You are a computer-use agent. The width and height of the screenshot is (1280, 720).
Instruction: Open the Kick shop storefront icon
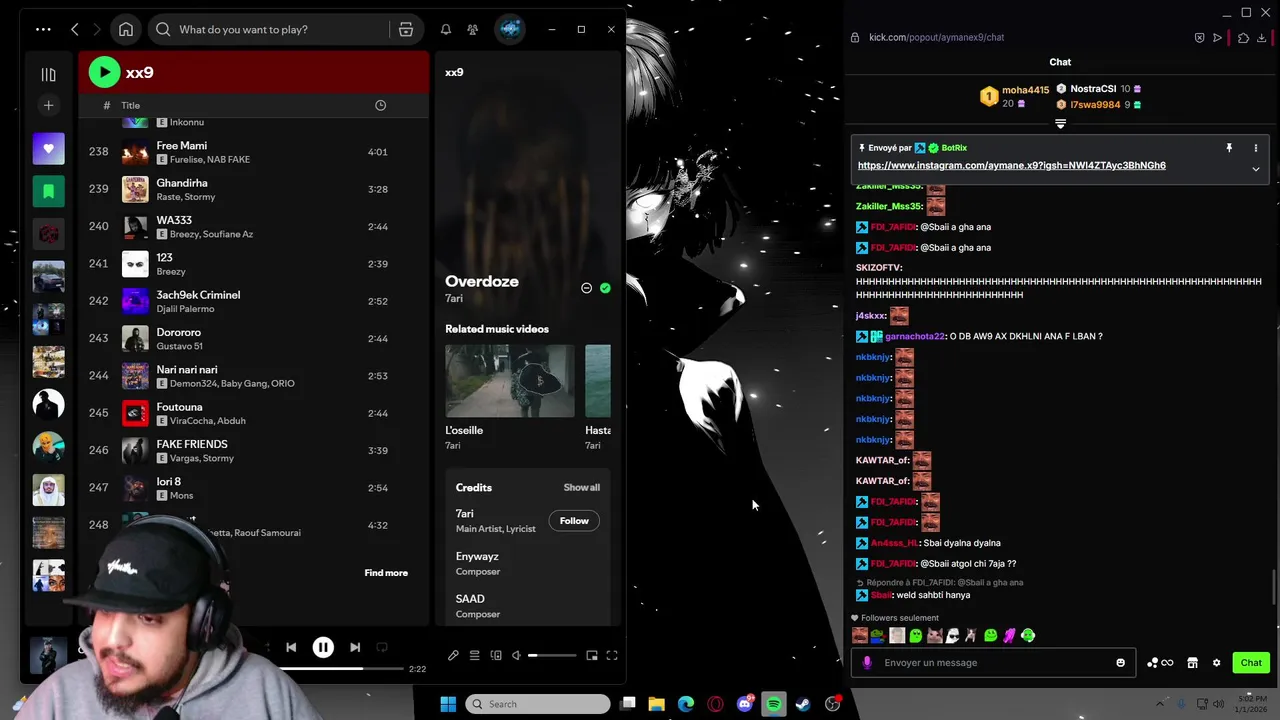click(1192, 663)
